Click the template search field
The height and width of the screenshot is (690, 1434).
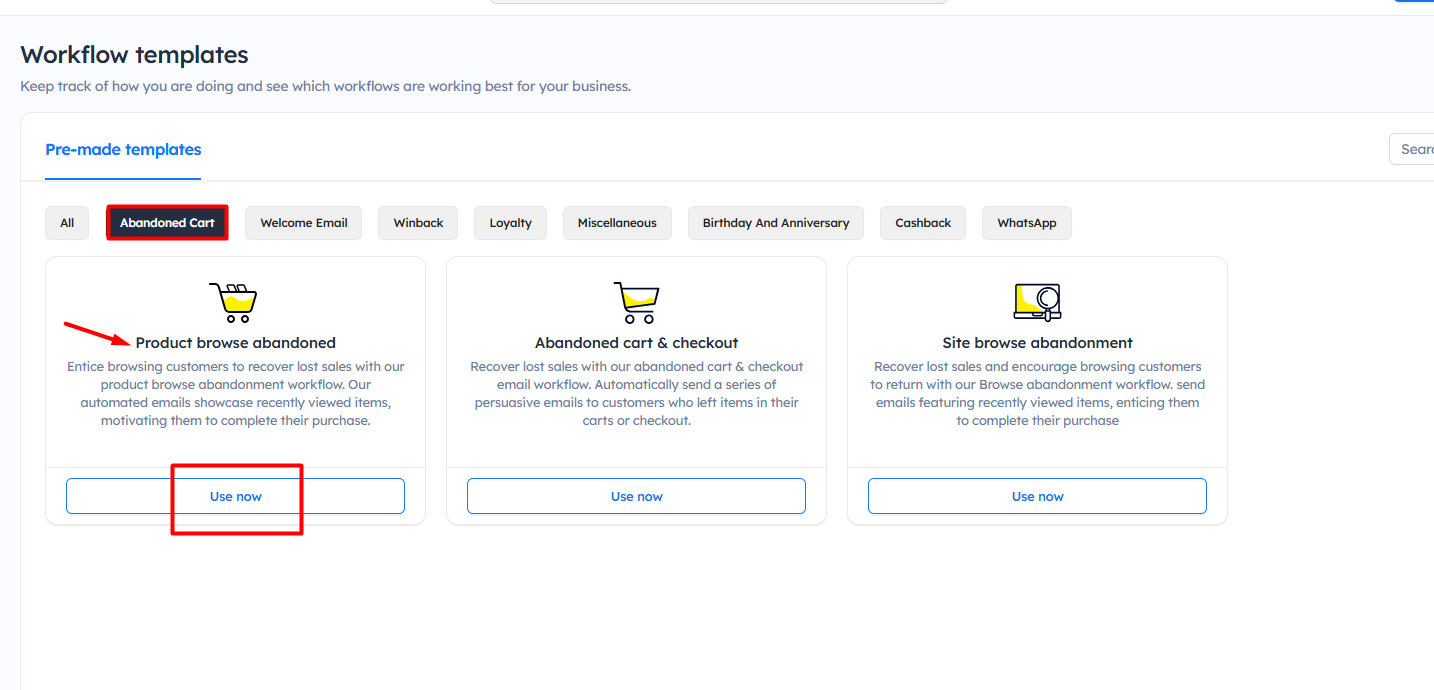1414,149
